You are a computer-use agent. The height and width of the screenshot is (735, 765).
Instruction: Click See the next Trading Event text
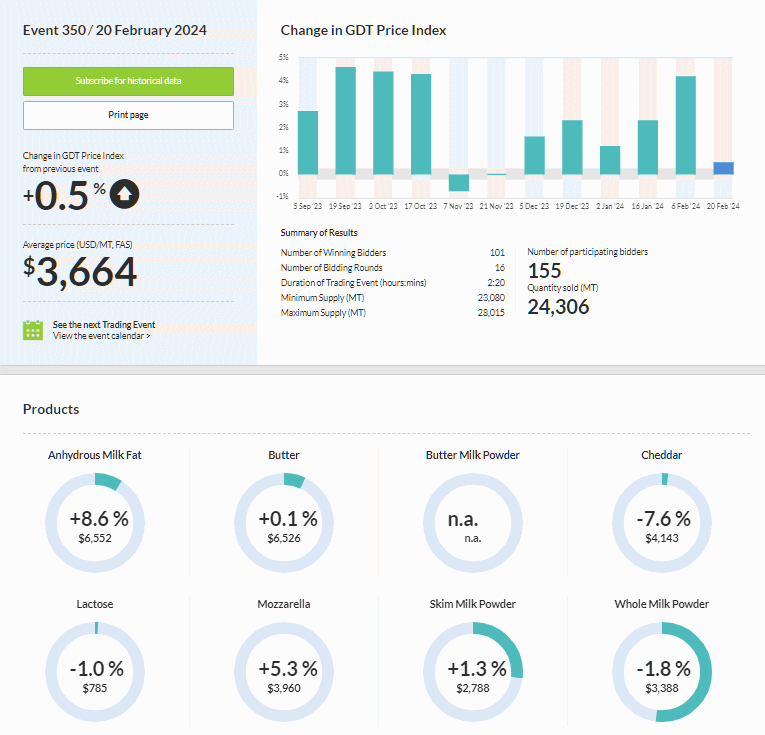(104, 325)
